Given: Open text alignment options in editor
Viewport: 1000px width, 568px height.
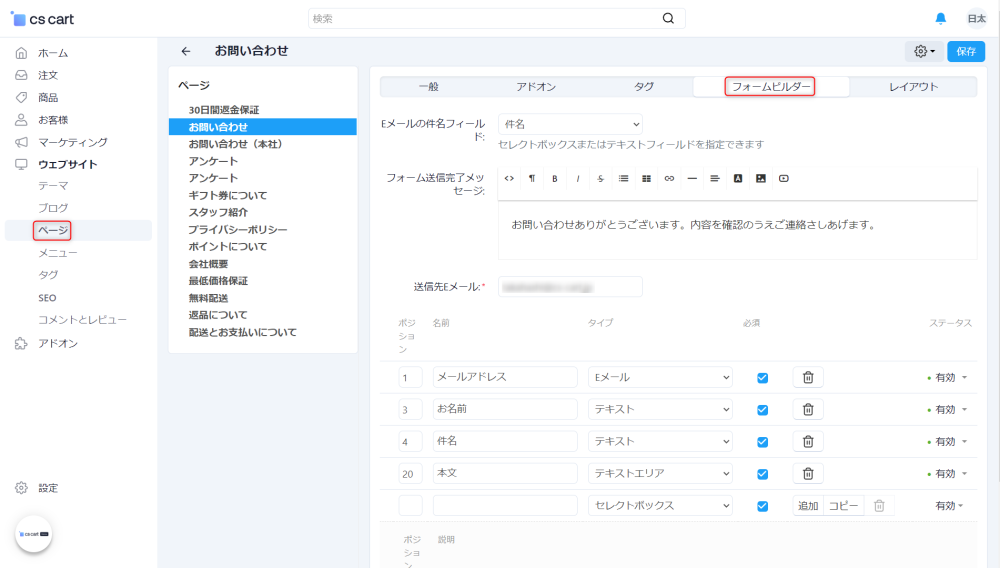Looking at the screenshot, I should [x=715, y=178].
